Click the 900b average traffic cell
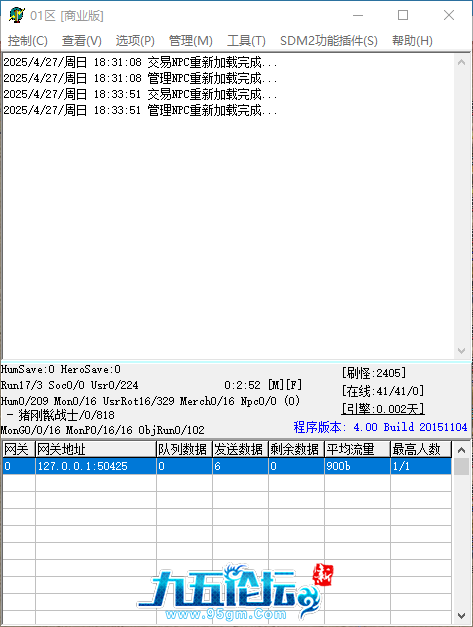 [357, 466]
